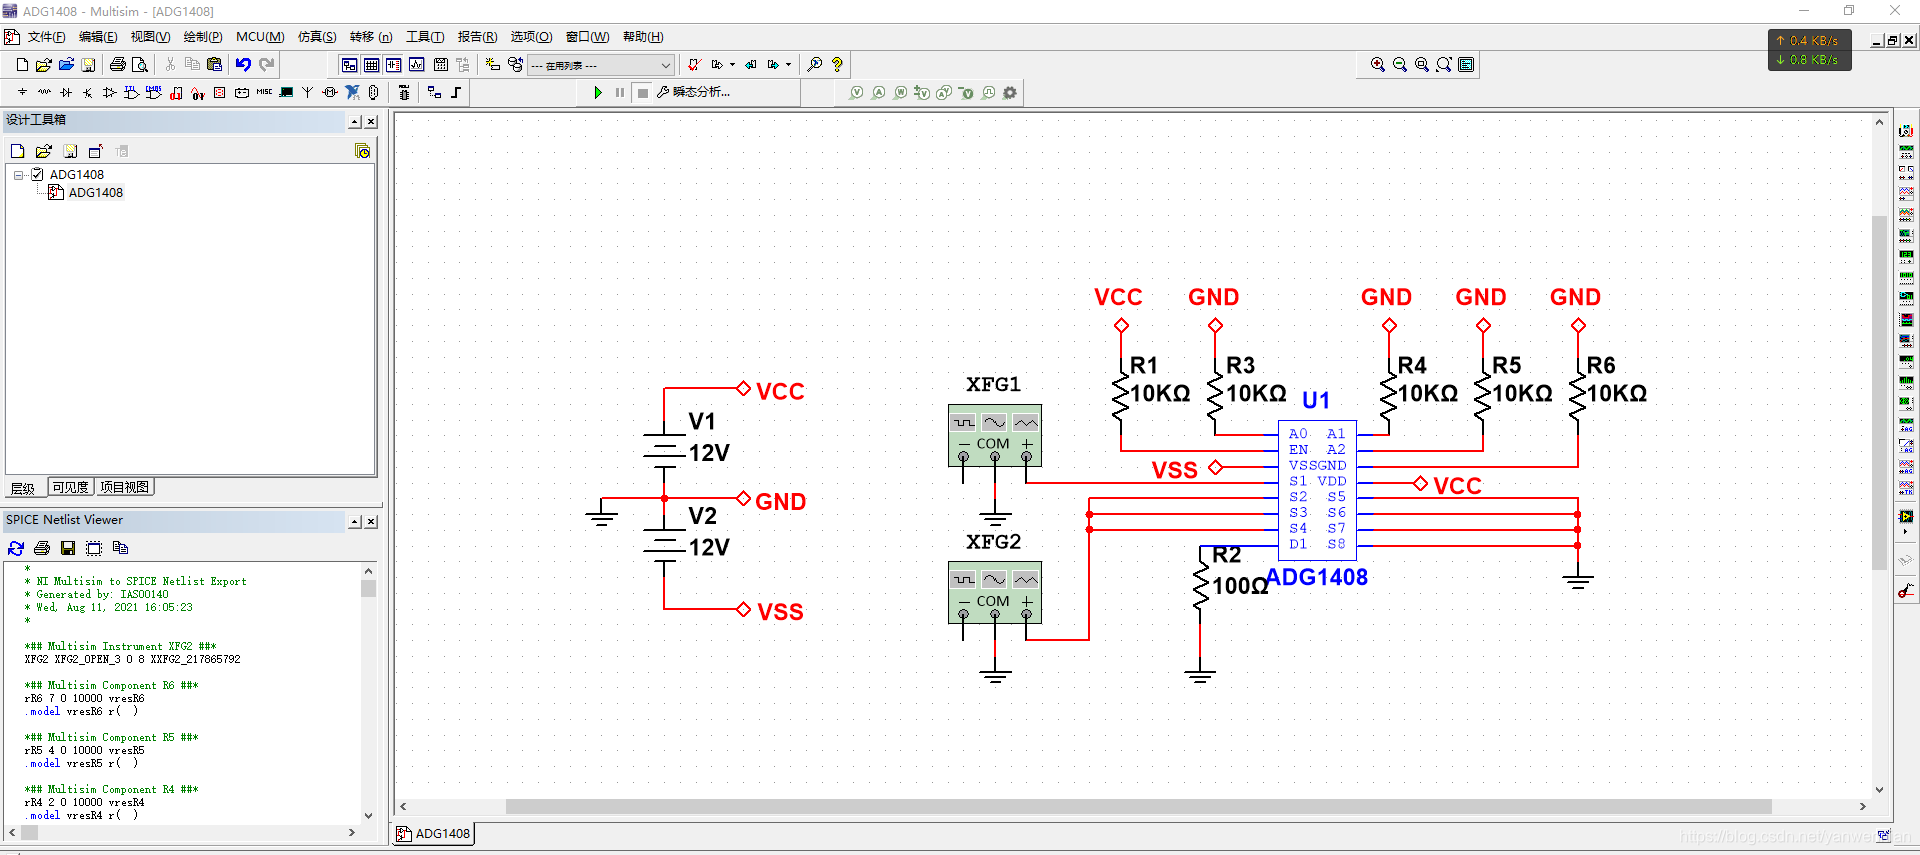This screenshot has width=1920, height=855.
Task: Place a MISC component
Action: click(x=264, y=92)
